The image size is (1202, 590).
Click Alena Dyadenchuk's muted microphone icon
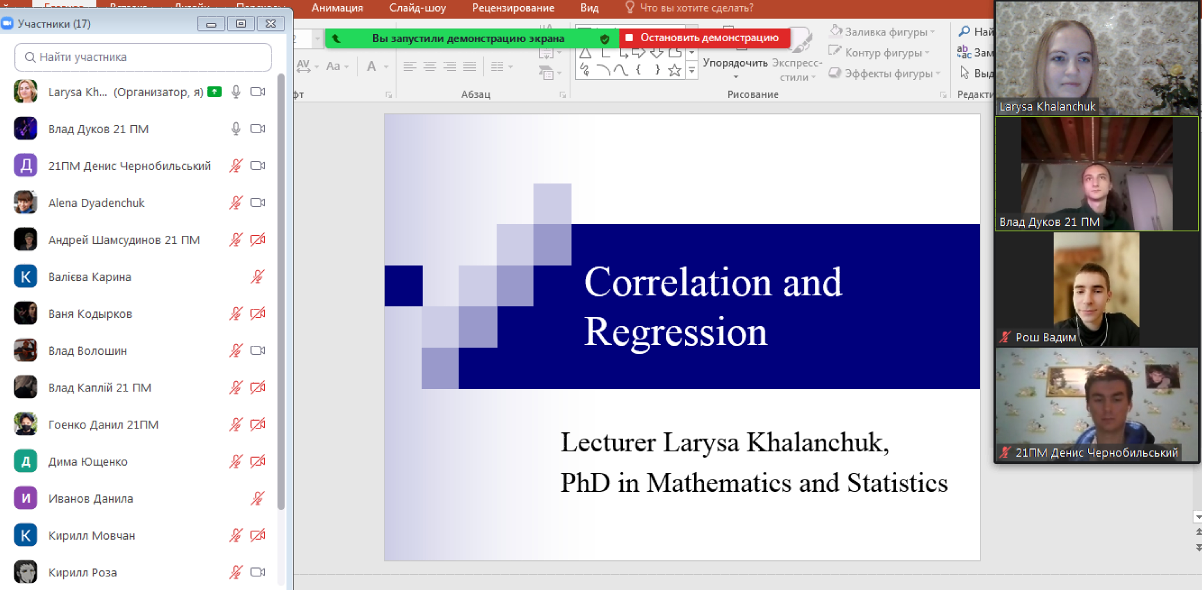236,203
